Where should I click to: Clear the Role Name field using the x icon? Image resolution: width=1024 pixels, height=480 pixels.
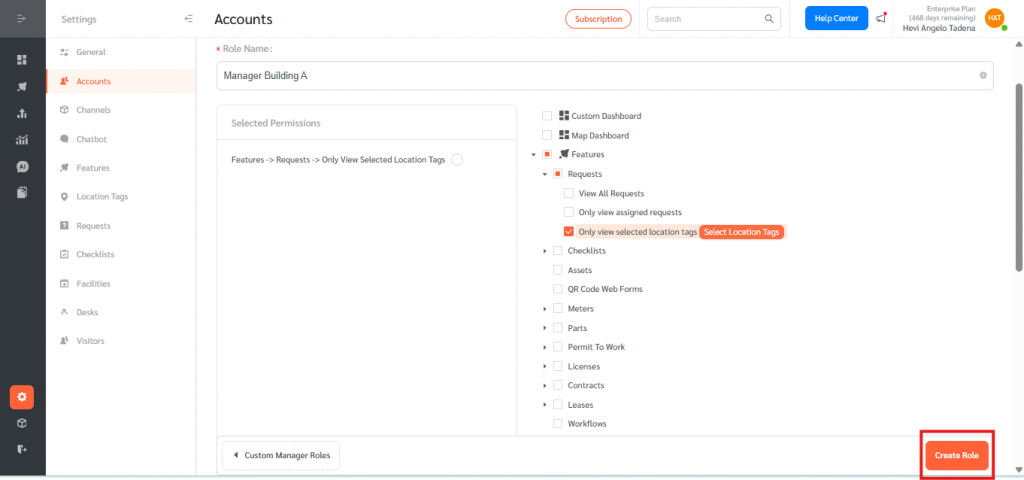982,75
